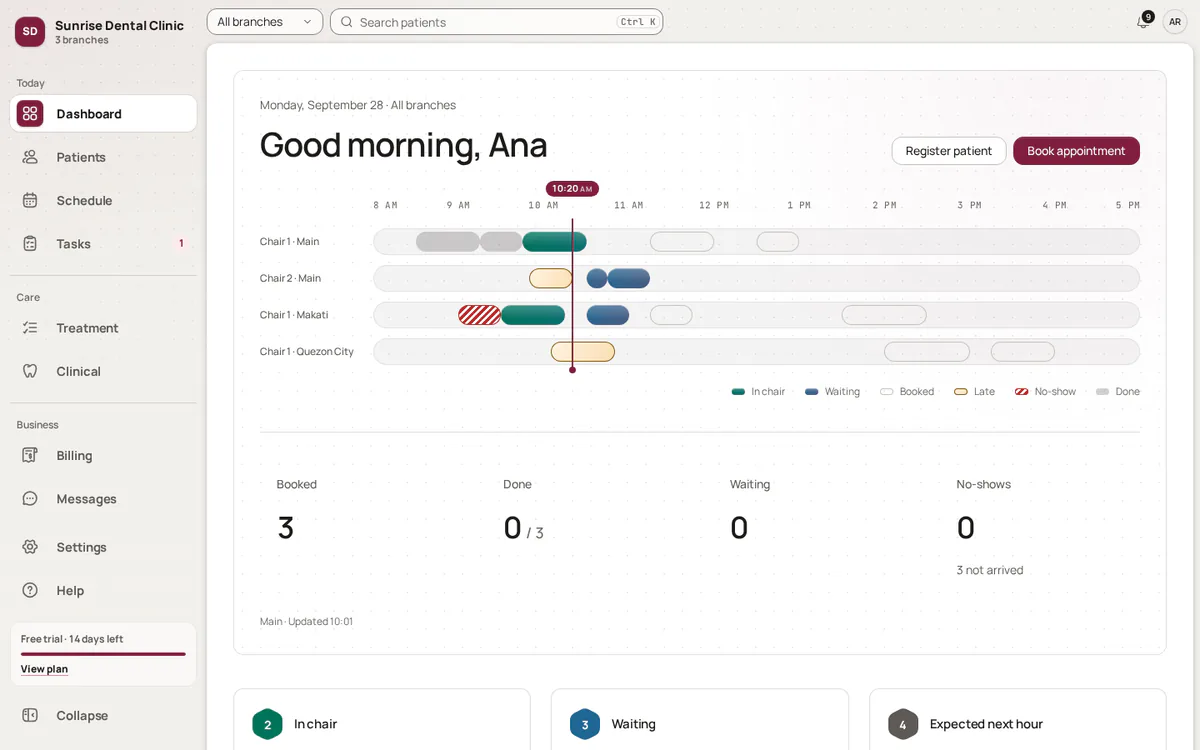
Task: Click the No-show legend swatch
Action: [1022, 392]
